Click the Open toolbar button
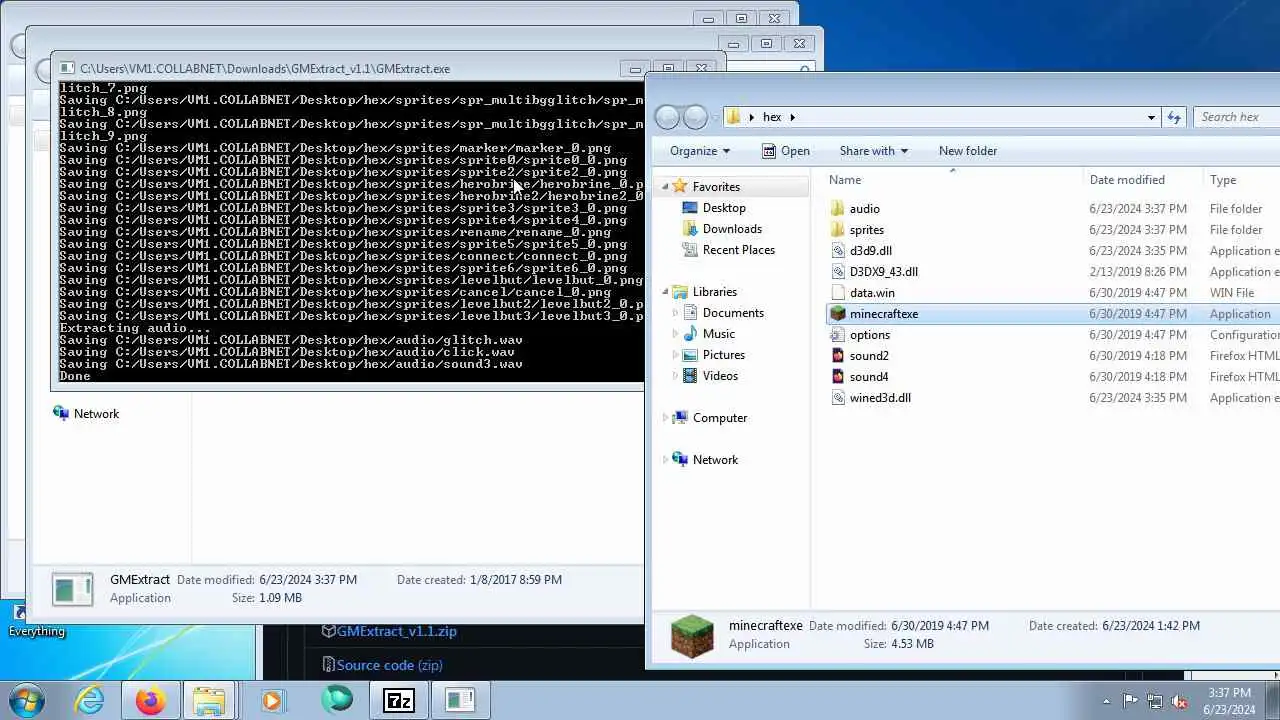Image resolution: width=1280 pixels, height=720 pixels. [x=786, y=151]
